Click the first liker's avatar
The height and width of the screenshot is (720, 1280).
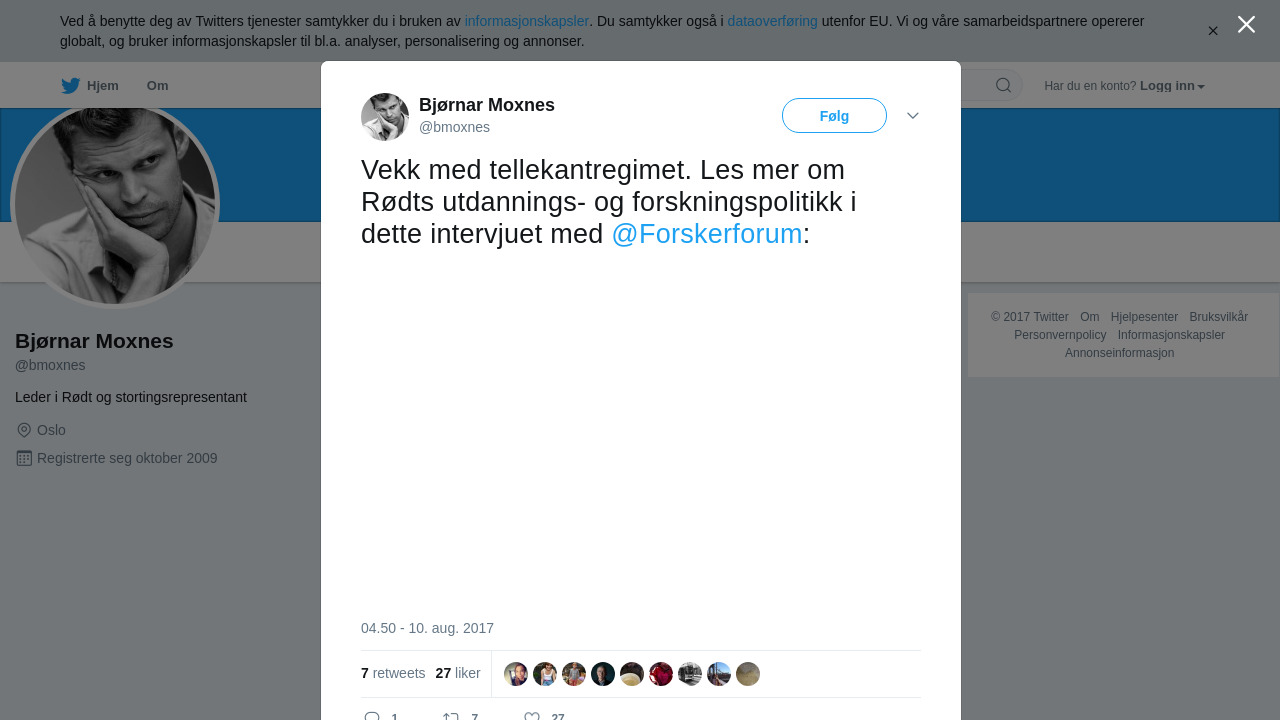coord(516,674)
